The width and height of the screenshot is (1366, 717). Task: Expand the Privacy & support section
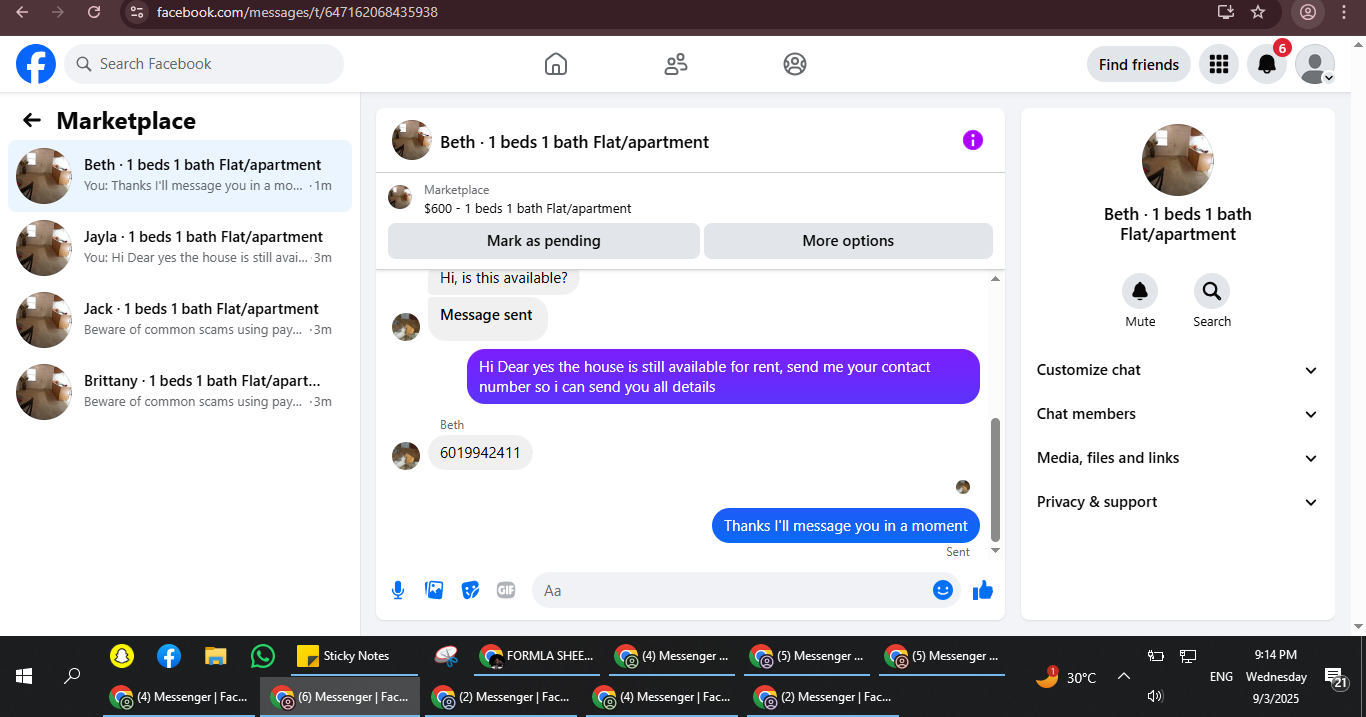pyautogui.click(x=1178, y=502)
